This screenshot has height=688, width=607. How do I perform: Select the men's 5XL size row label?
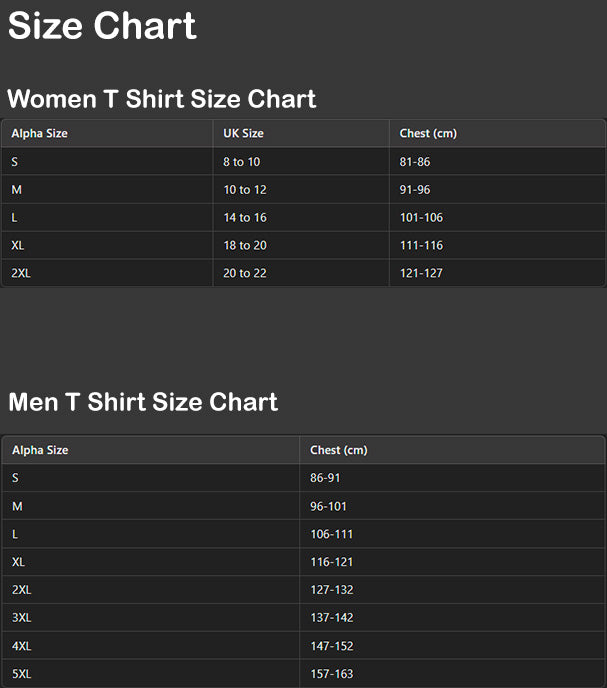tap(22, 674)
